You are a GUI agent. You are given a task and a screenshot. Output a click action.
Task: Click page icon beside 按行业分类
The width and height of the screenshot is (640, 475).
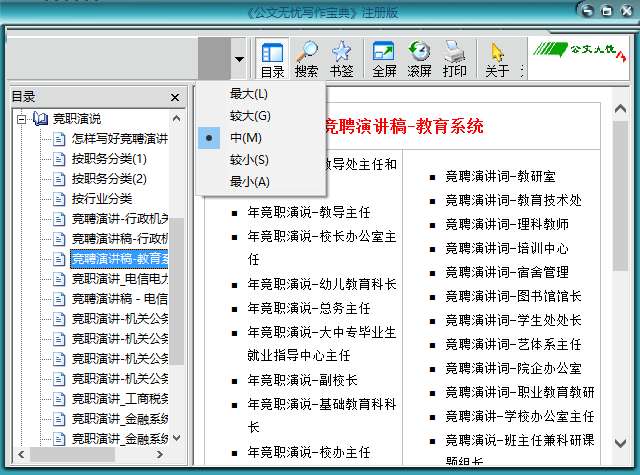pos(59,199)
